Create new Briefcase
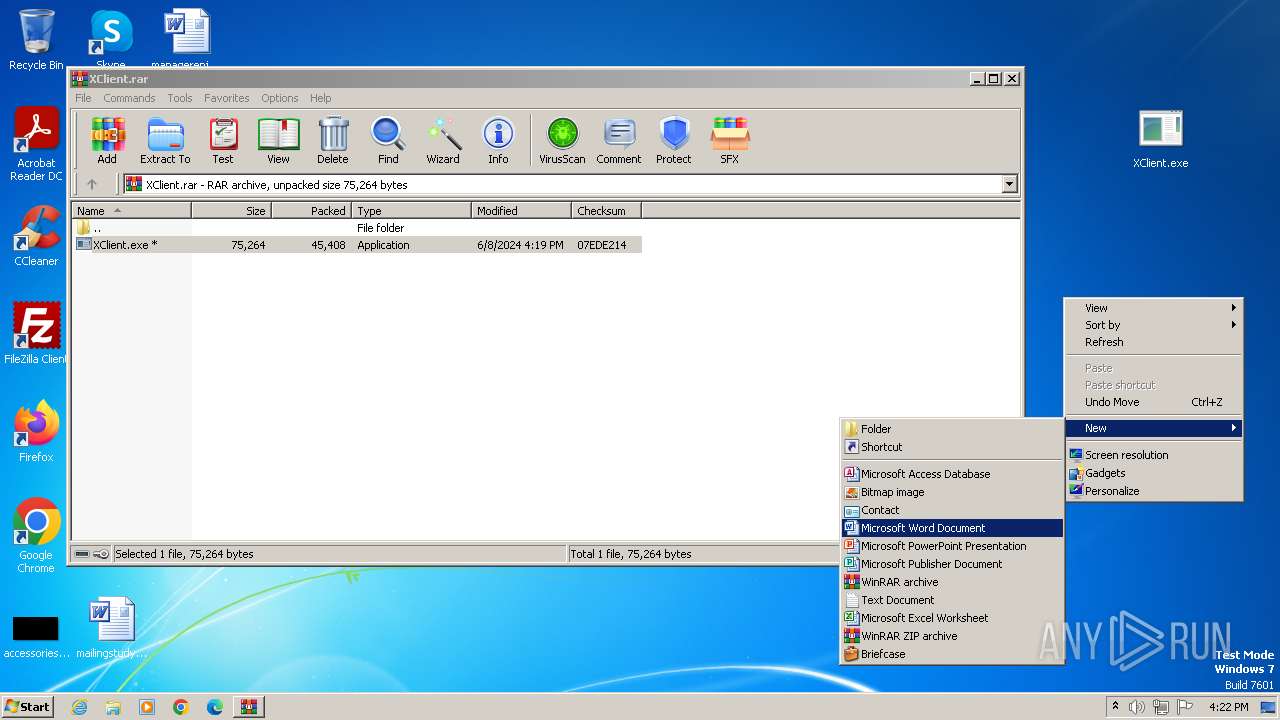1280x720 pixels. 952,654
